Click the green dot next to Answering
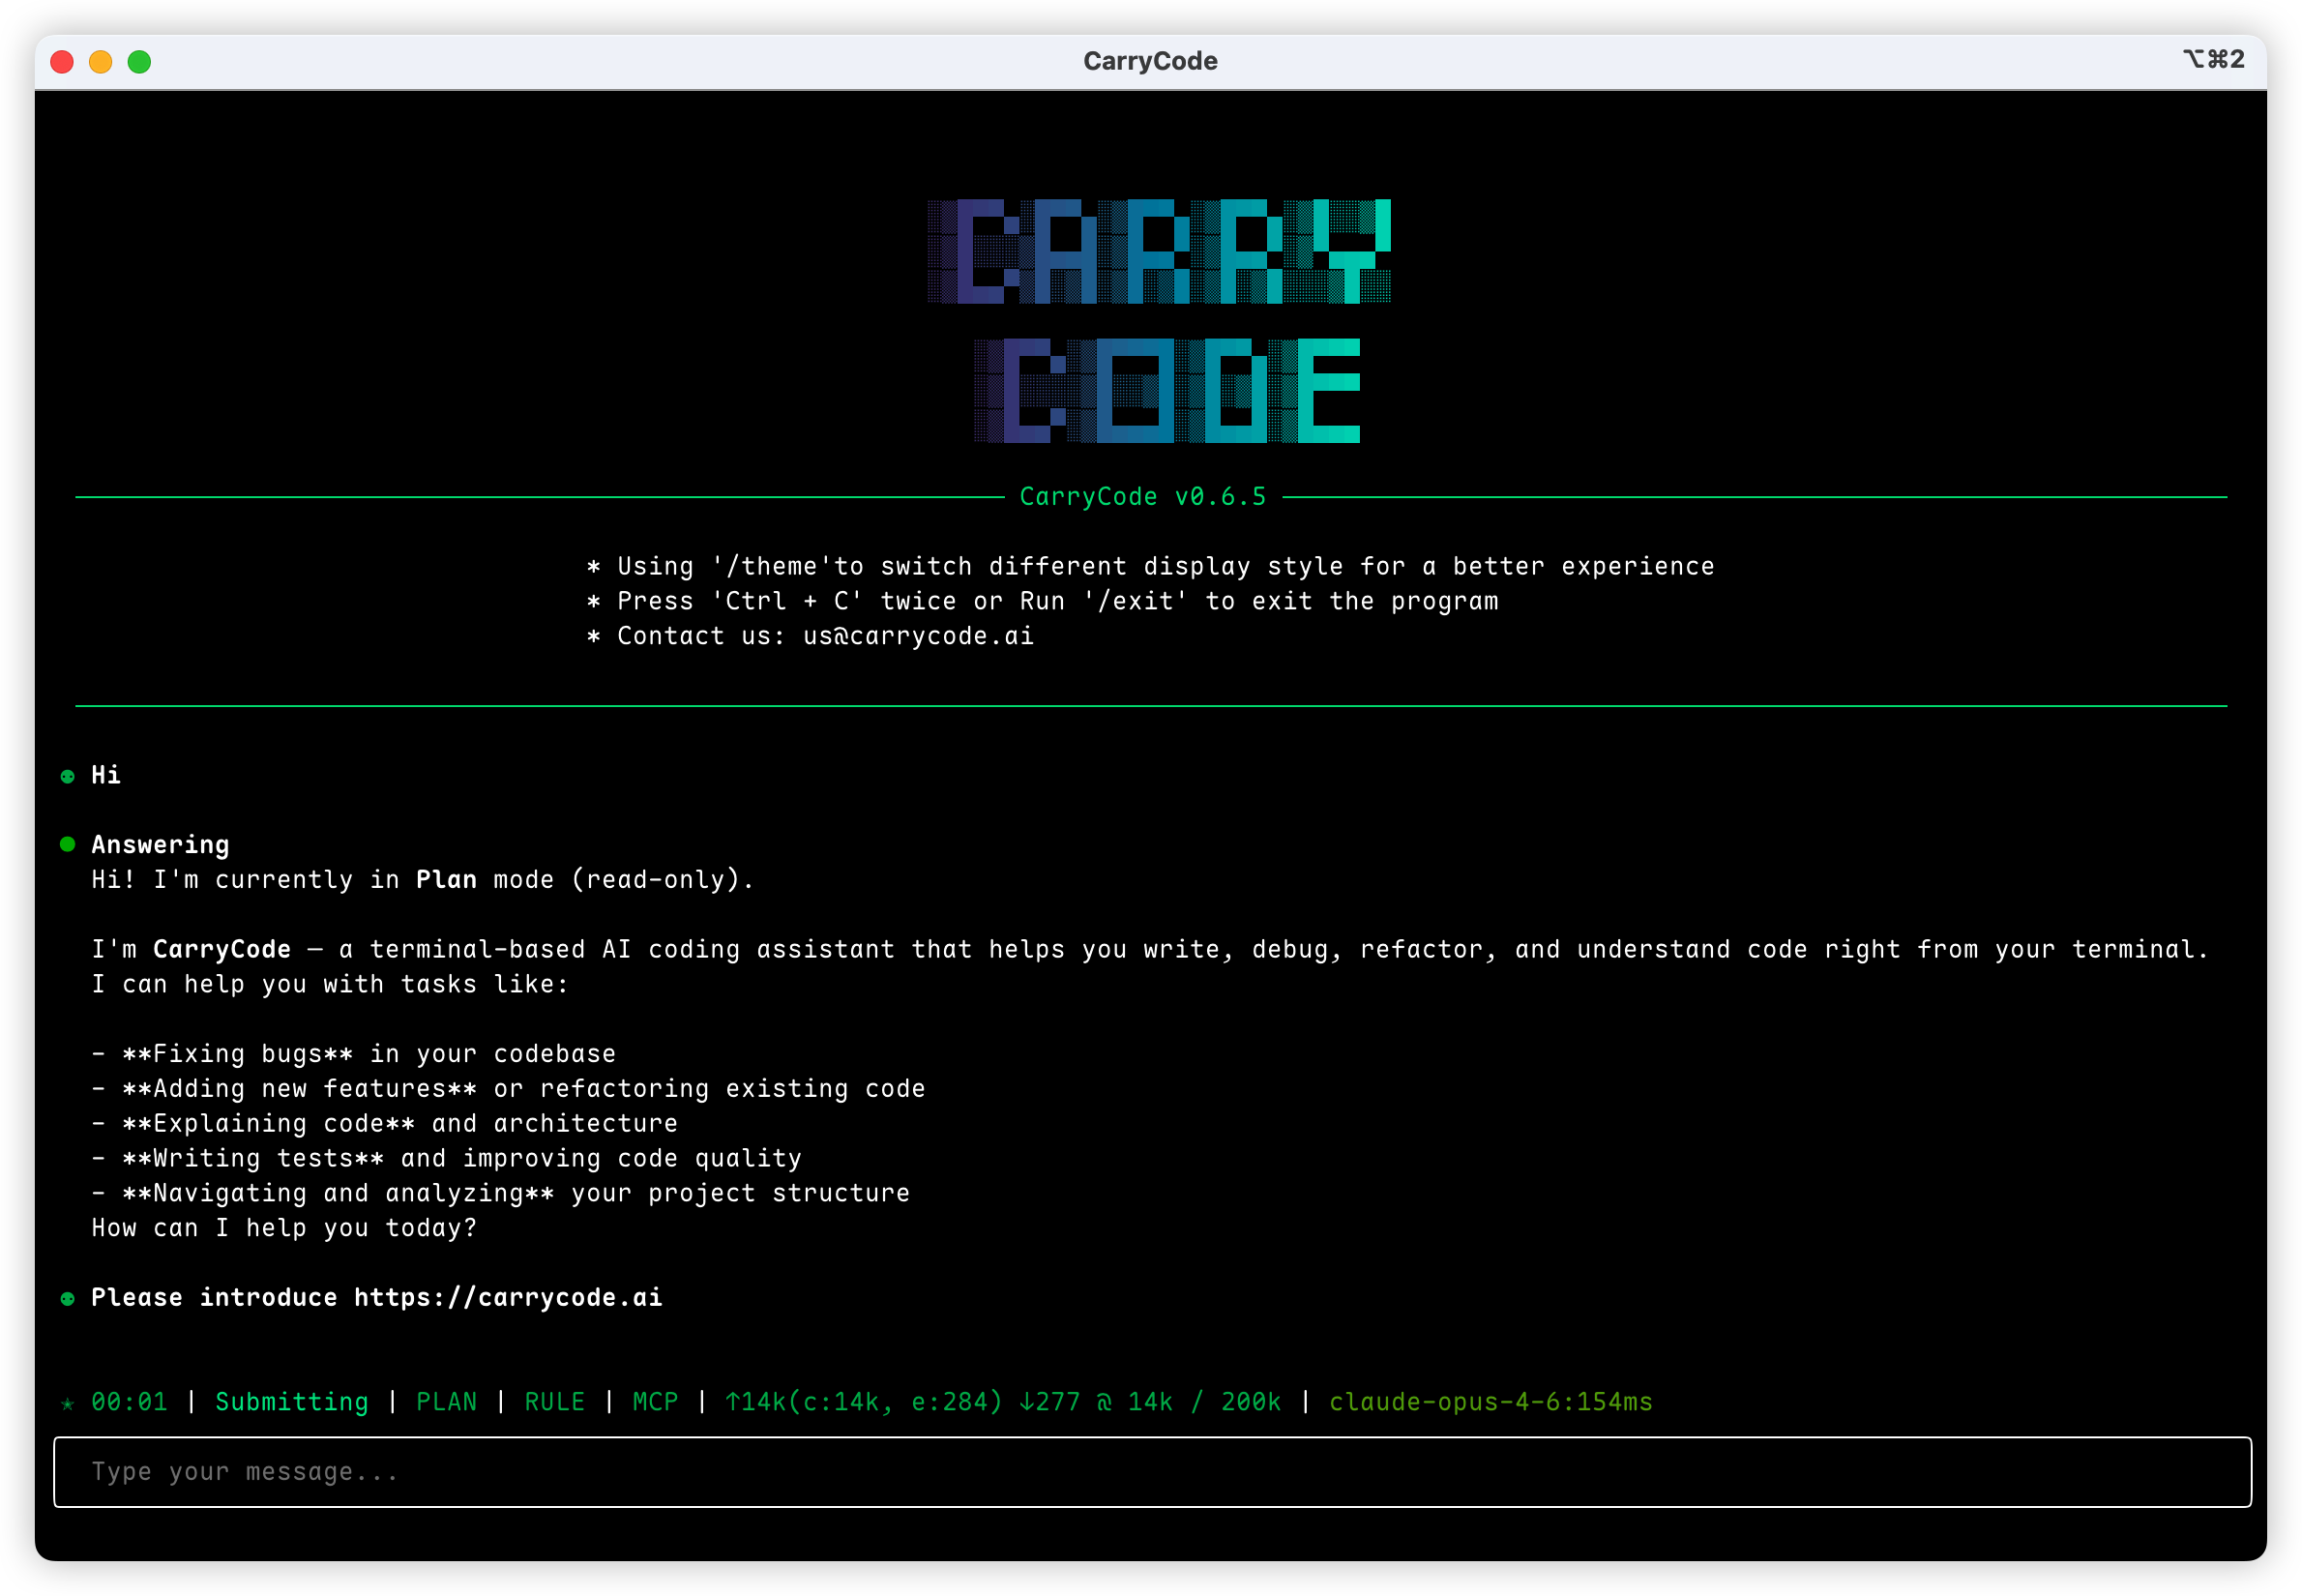 [x=67, y=845]
